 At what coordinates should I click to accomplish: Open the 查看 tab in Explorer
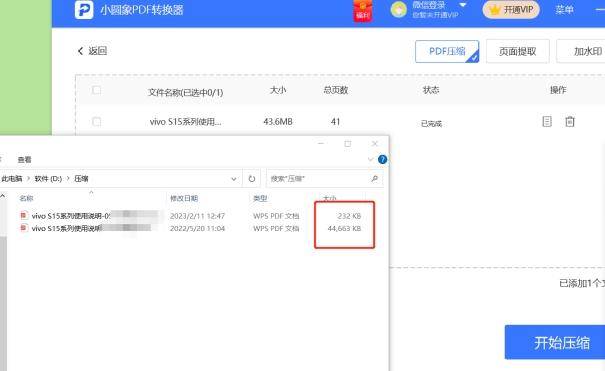coord(24,159)
